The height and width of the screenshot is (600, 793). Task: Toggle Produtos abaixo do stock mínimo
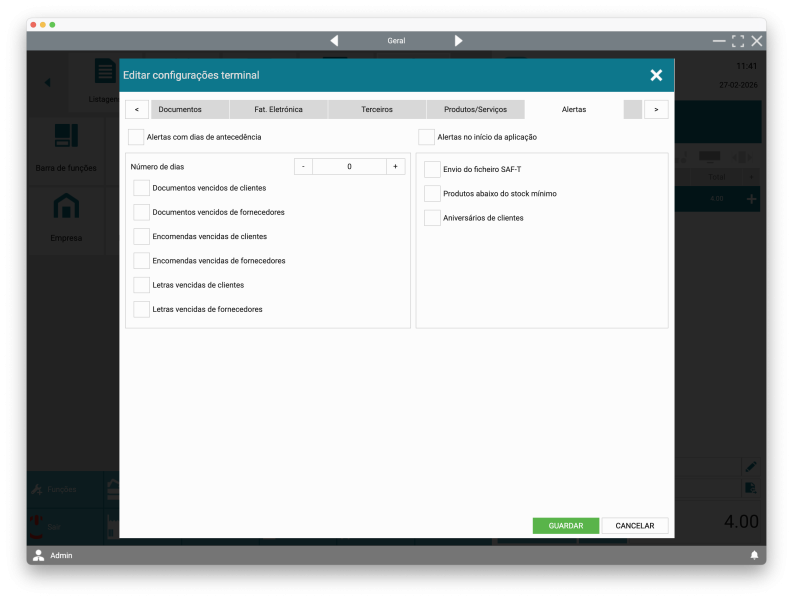pos(432,194)
